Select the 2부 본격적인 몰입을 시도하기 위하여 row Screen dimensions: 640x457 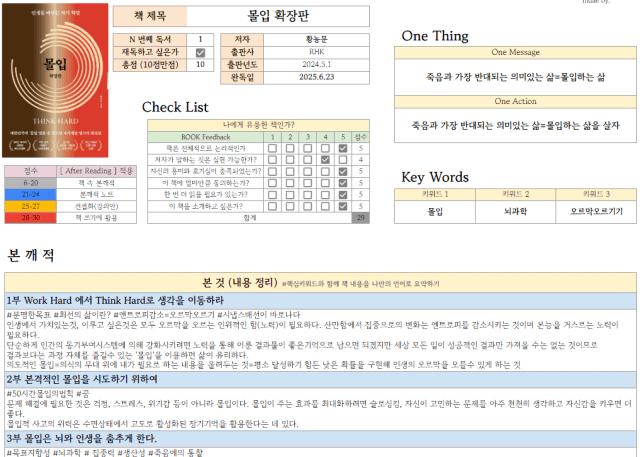click(x=320, y=379)
